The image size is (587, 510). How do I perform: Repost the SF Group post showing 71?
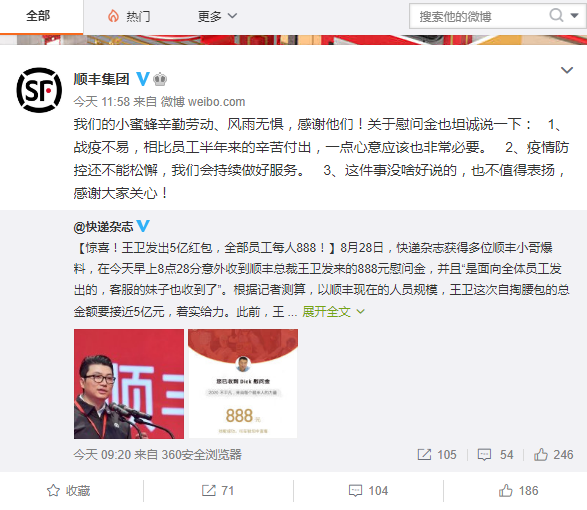(x=218, y=491)
